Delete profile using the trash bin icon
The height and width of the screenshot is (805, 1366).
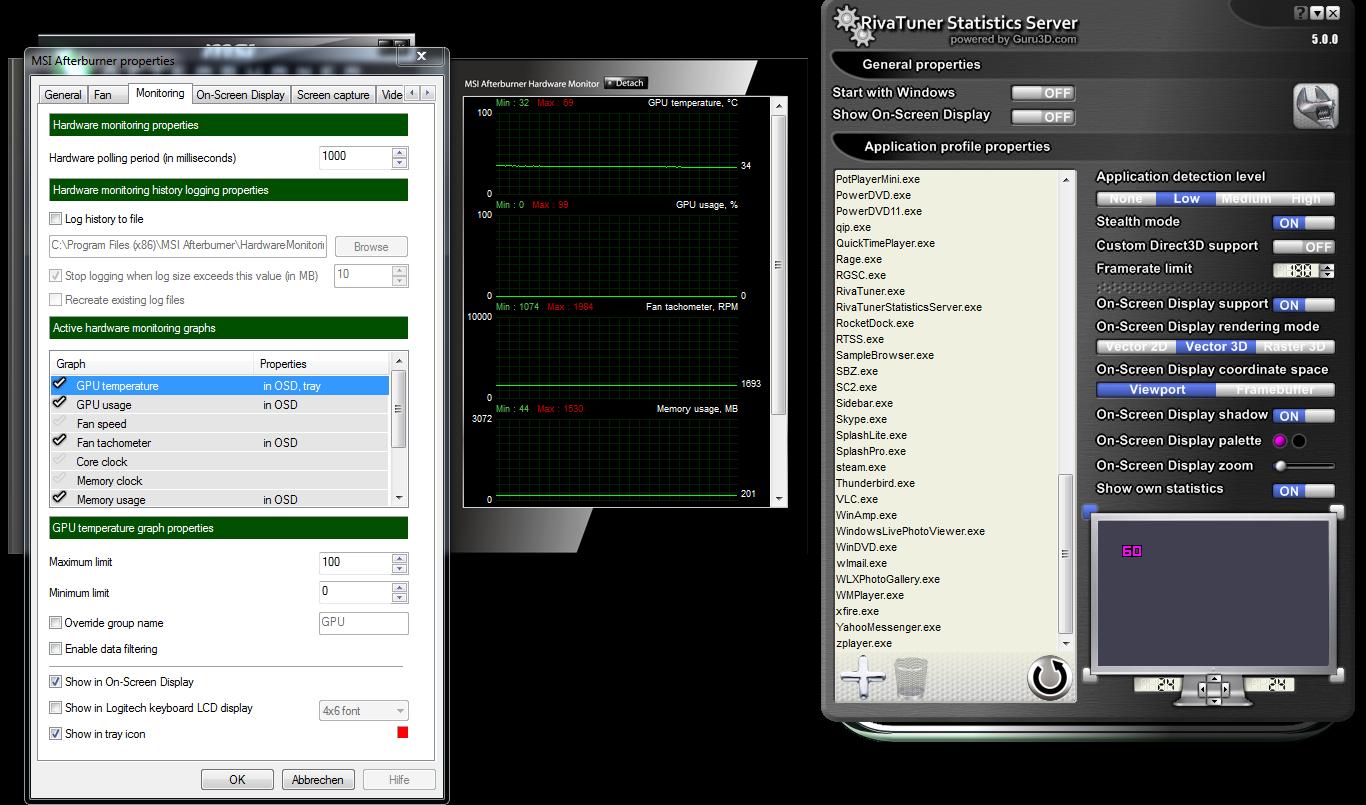pyautogui.click(x=911, y=678)
